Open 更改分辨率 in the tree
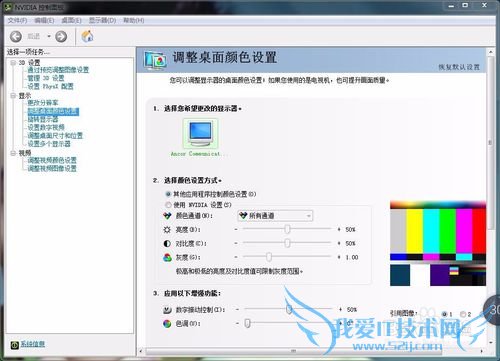Screen dimensions: 500x361 tap(43, 103)
